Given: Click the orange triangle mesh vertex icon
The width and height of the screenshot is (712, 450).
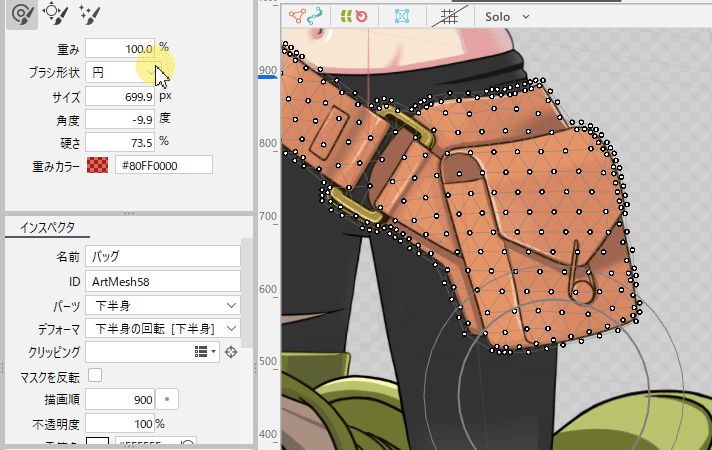Looking at the screenshot, I should tap(297, 17).
